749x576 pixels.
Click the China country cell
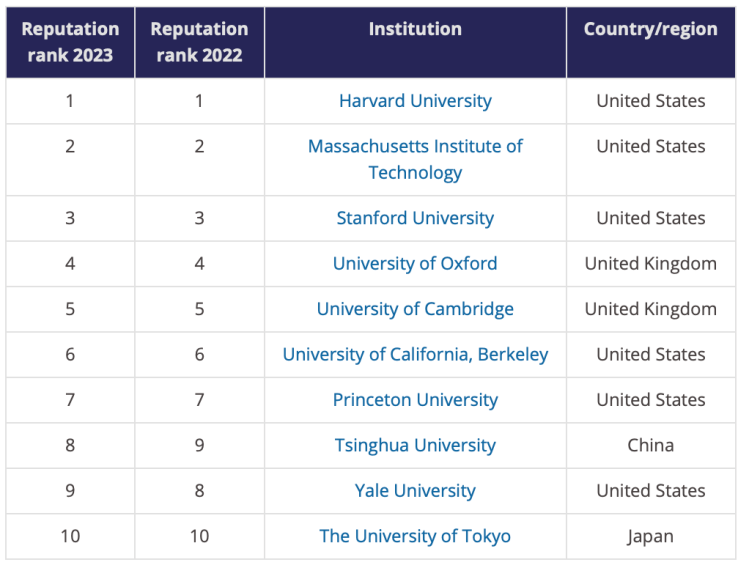pyautogui.click(x=650, y=446)
